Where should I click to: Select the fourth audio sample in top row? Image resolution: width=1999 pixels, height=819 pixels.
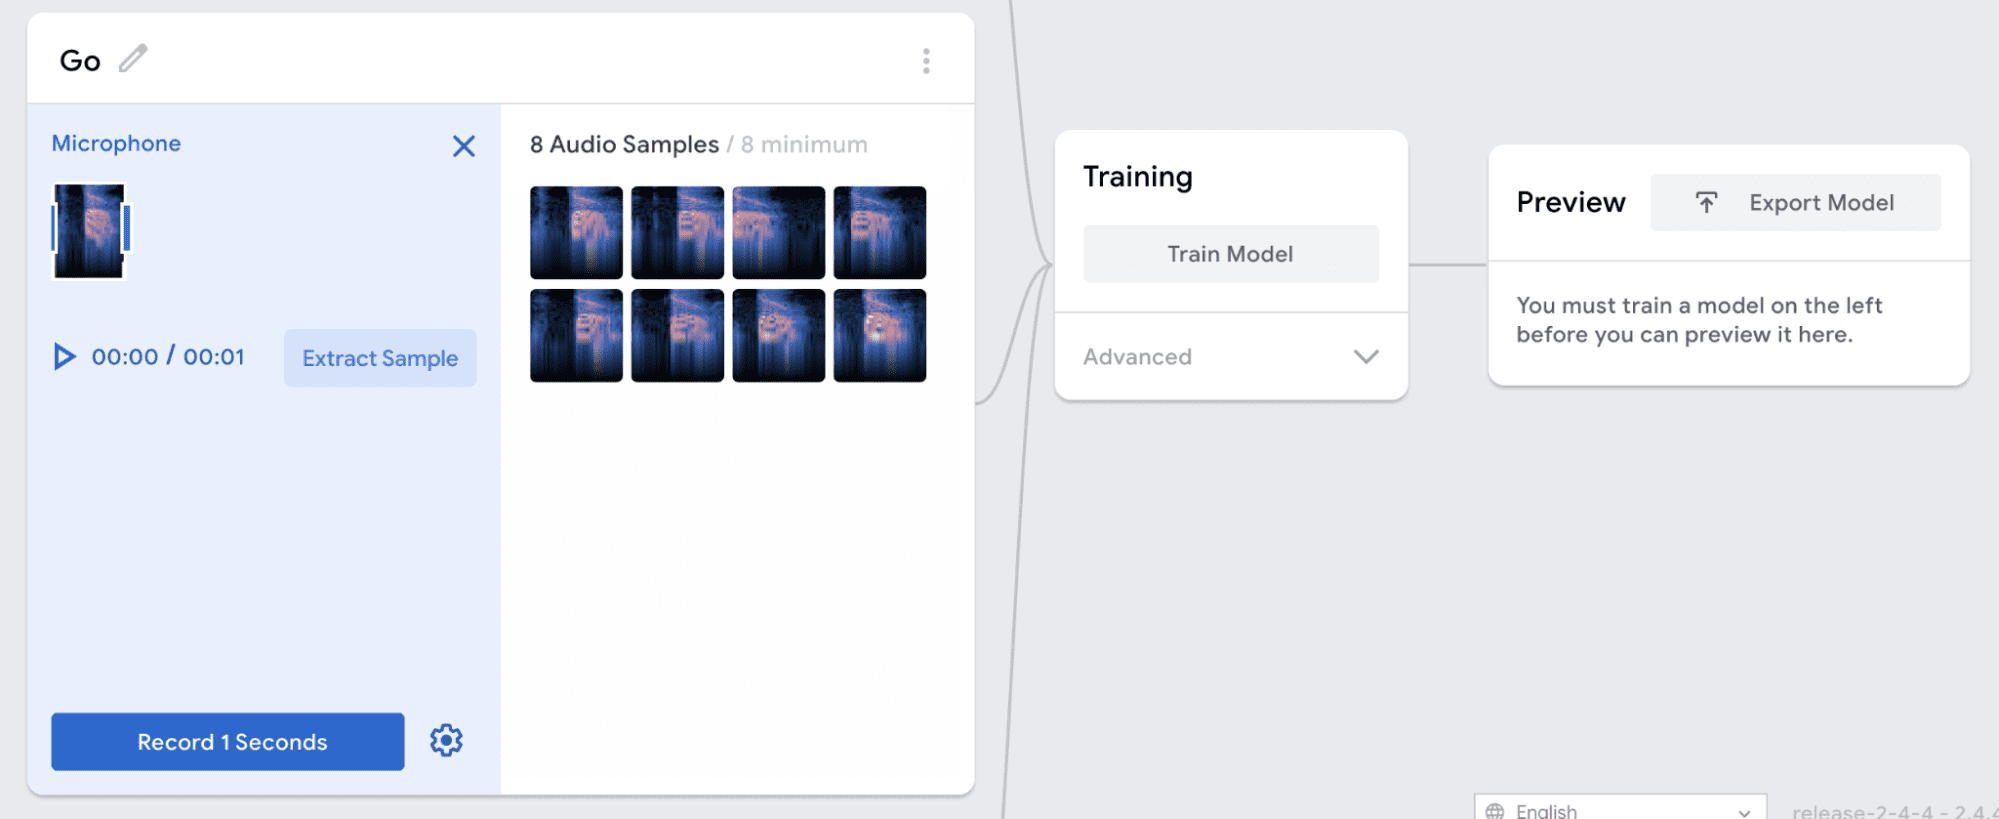(x=879, y=232)
